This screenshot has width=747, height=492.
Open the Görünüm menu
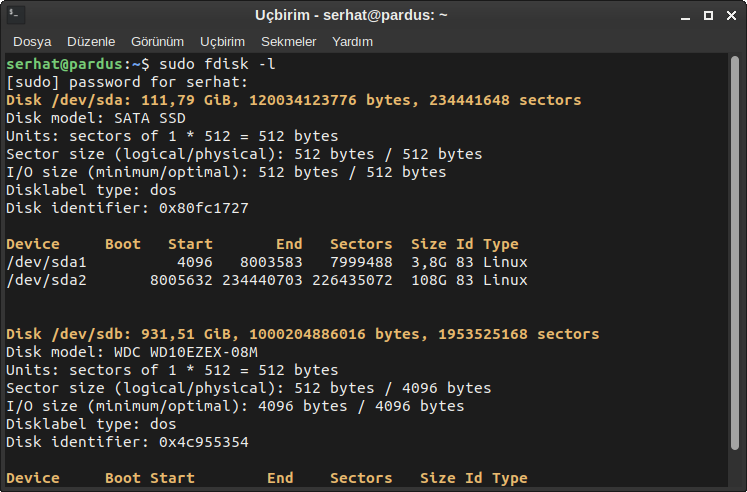point(158,42)
